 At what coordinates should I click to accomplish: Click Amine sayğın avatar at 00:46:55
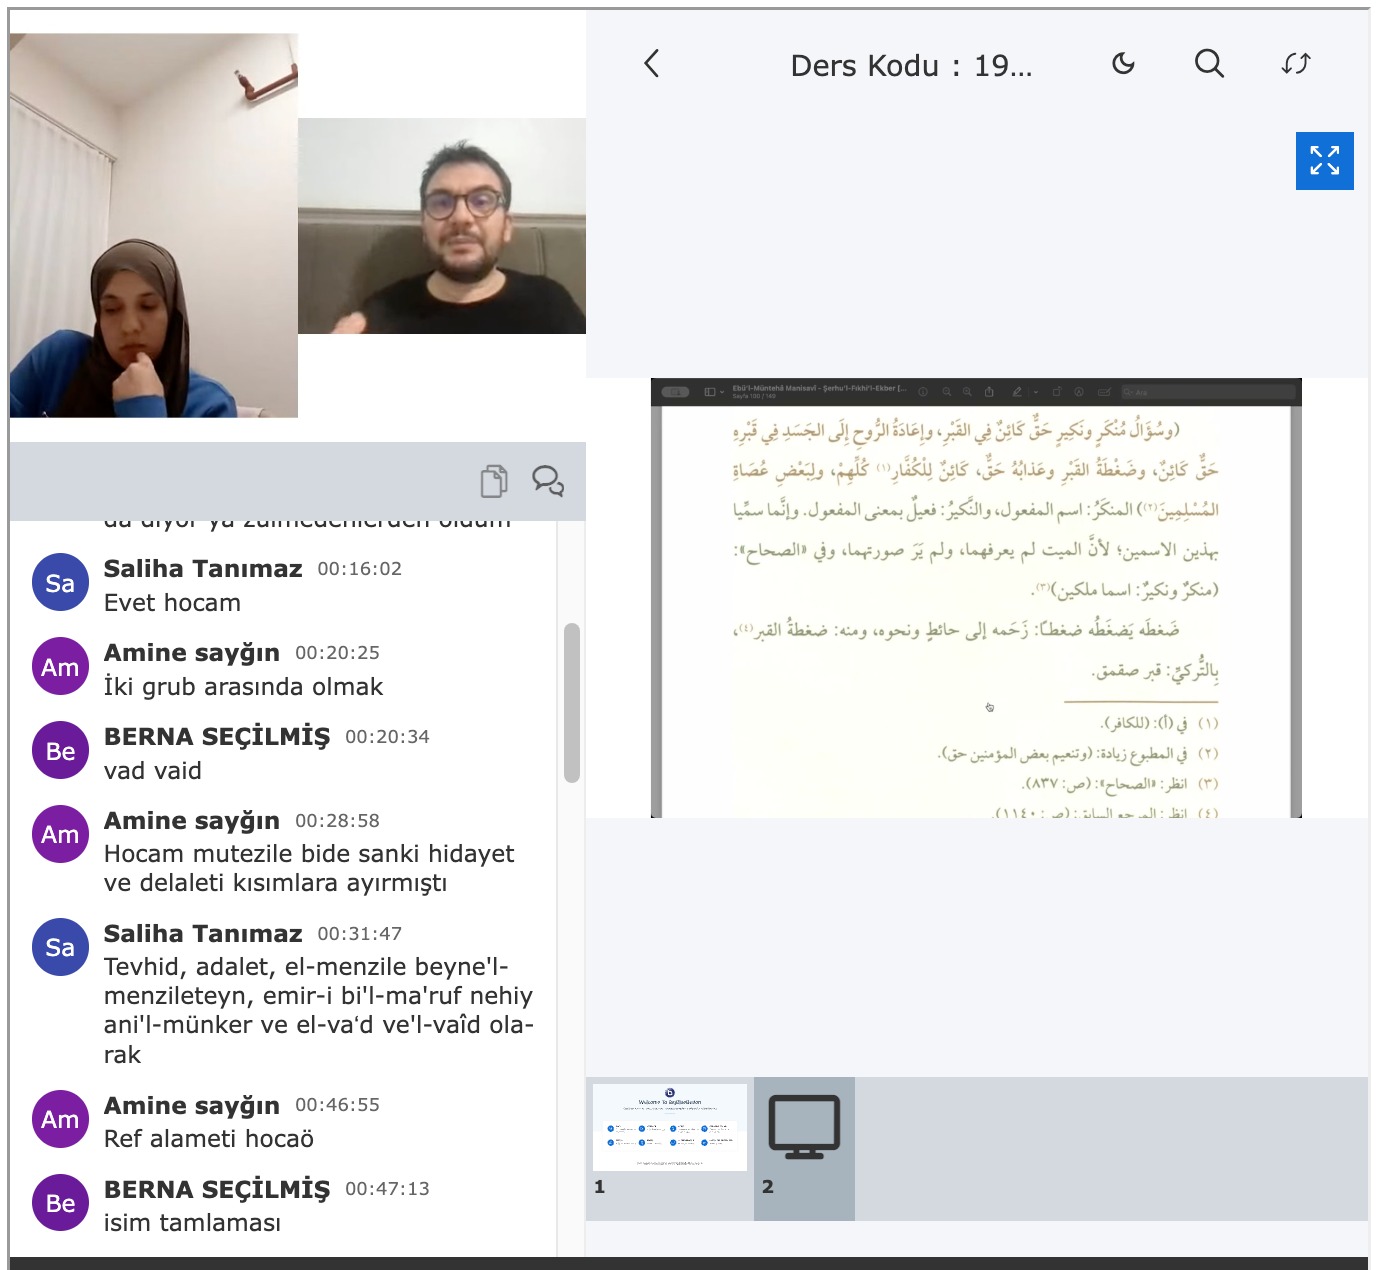tap(60, 1119)
